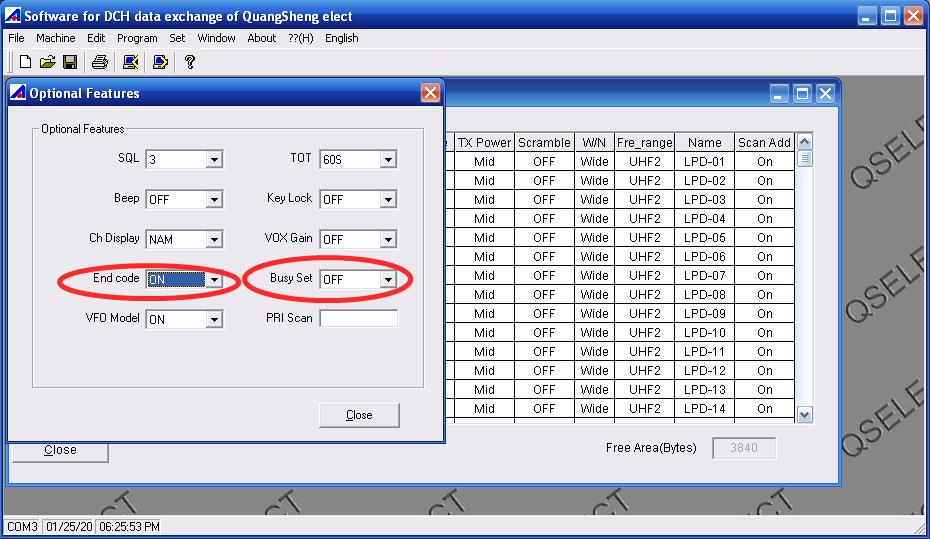Click Close button in Optional Features dialog
The image size is (930, 539).
359,415
